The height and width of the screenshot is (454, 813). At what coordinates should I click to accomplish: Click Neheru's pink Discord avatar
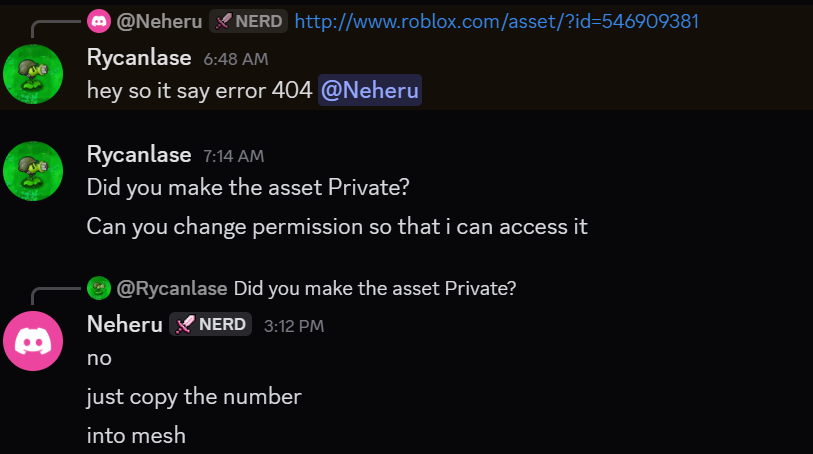33,341
